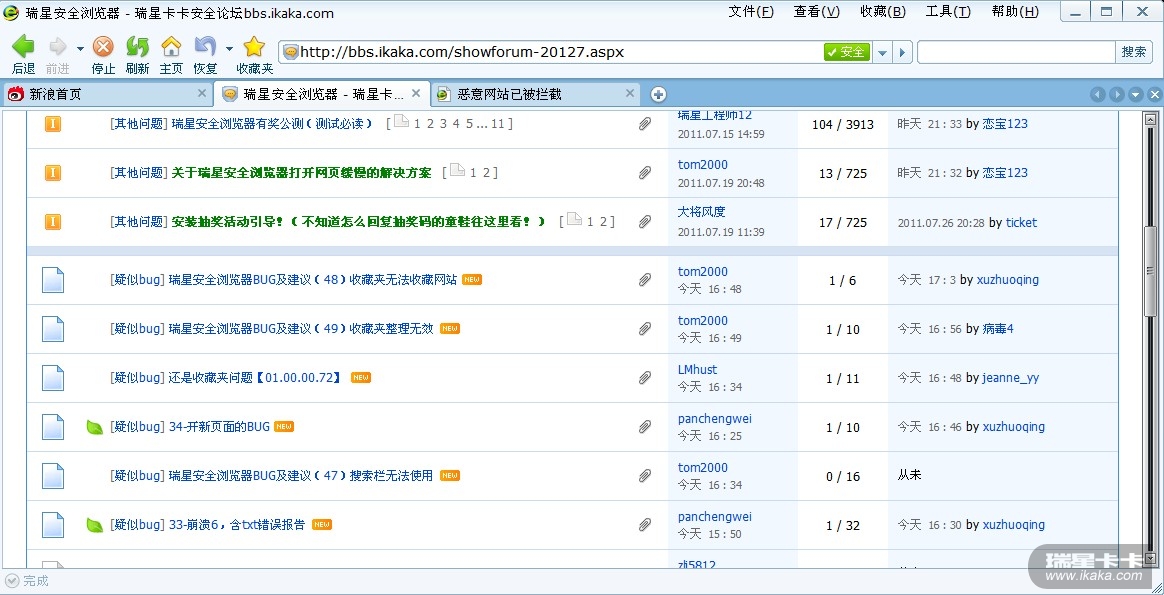Click the 搜索 search button
Image resolution: width=1164 pixels, height=595 pixels.
click(x=1134, y=52)
